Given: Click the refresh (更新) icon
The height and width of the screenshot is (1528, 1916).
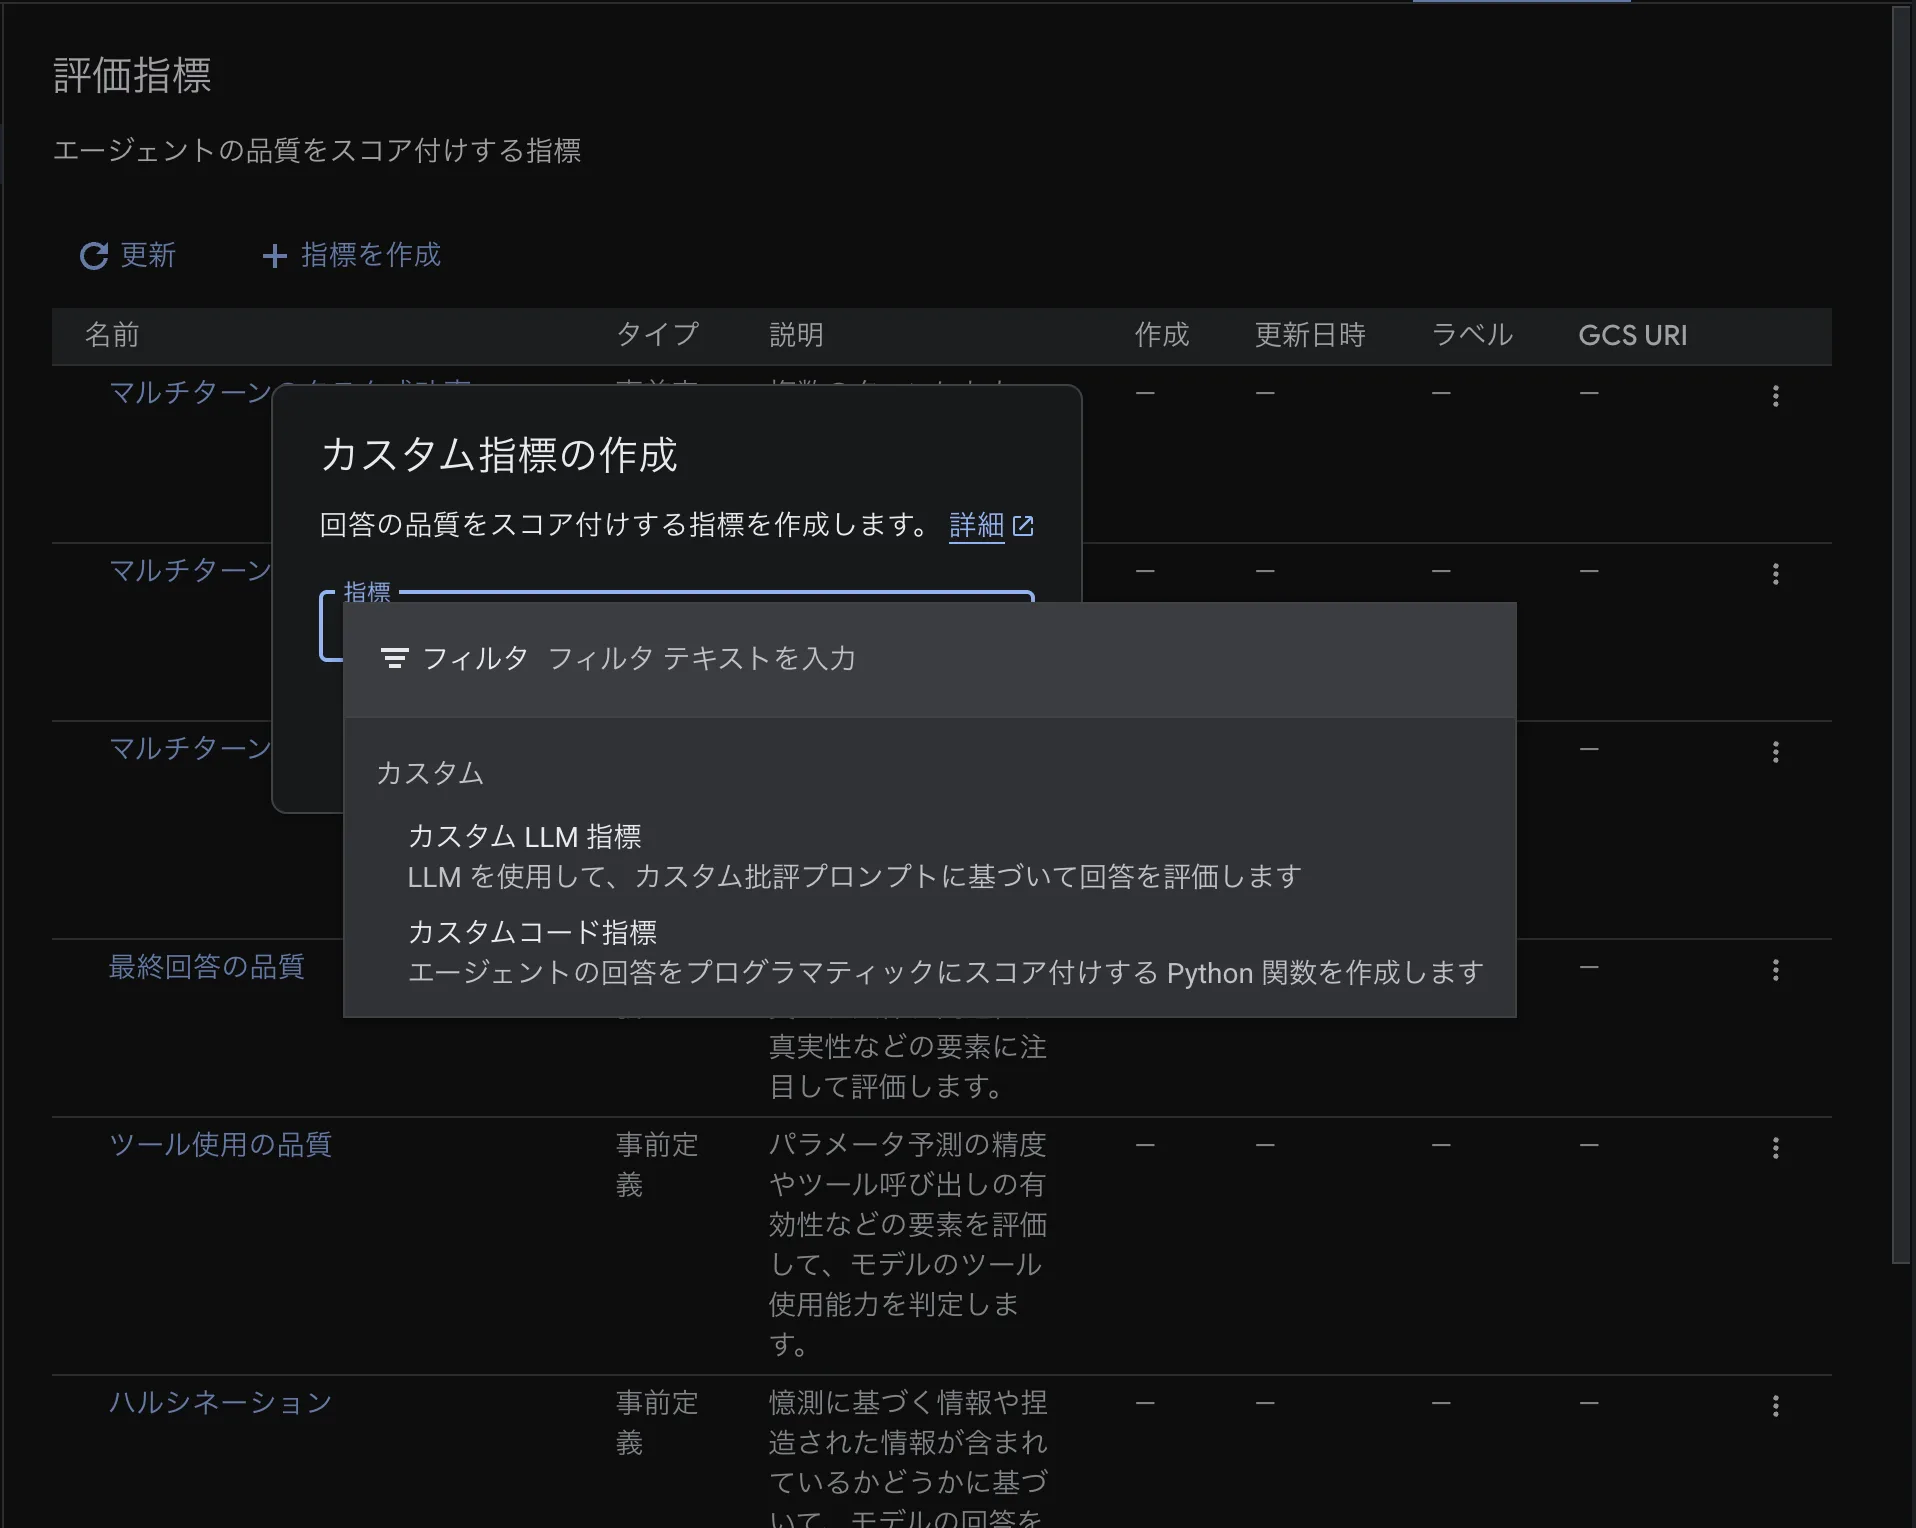Looking at the screenshot, I should (94, 256).
